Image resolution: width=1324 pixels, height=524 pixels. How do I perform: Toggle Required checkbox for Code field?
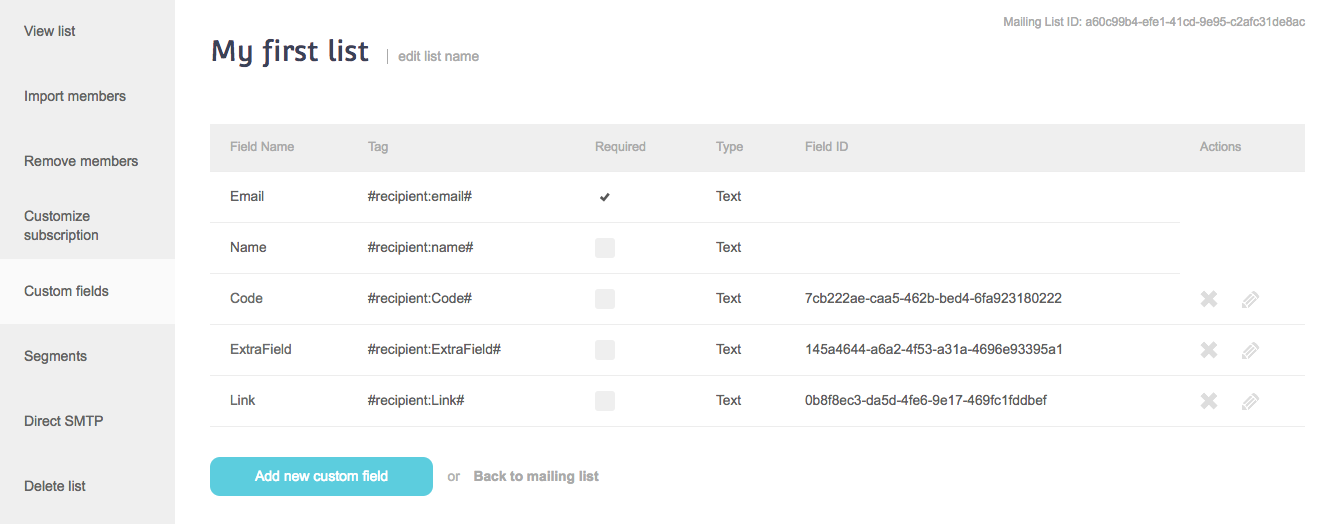point(605,299)
